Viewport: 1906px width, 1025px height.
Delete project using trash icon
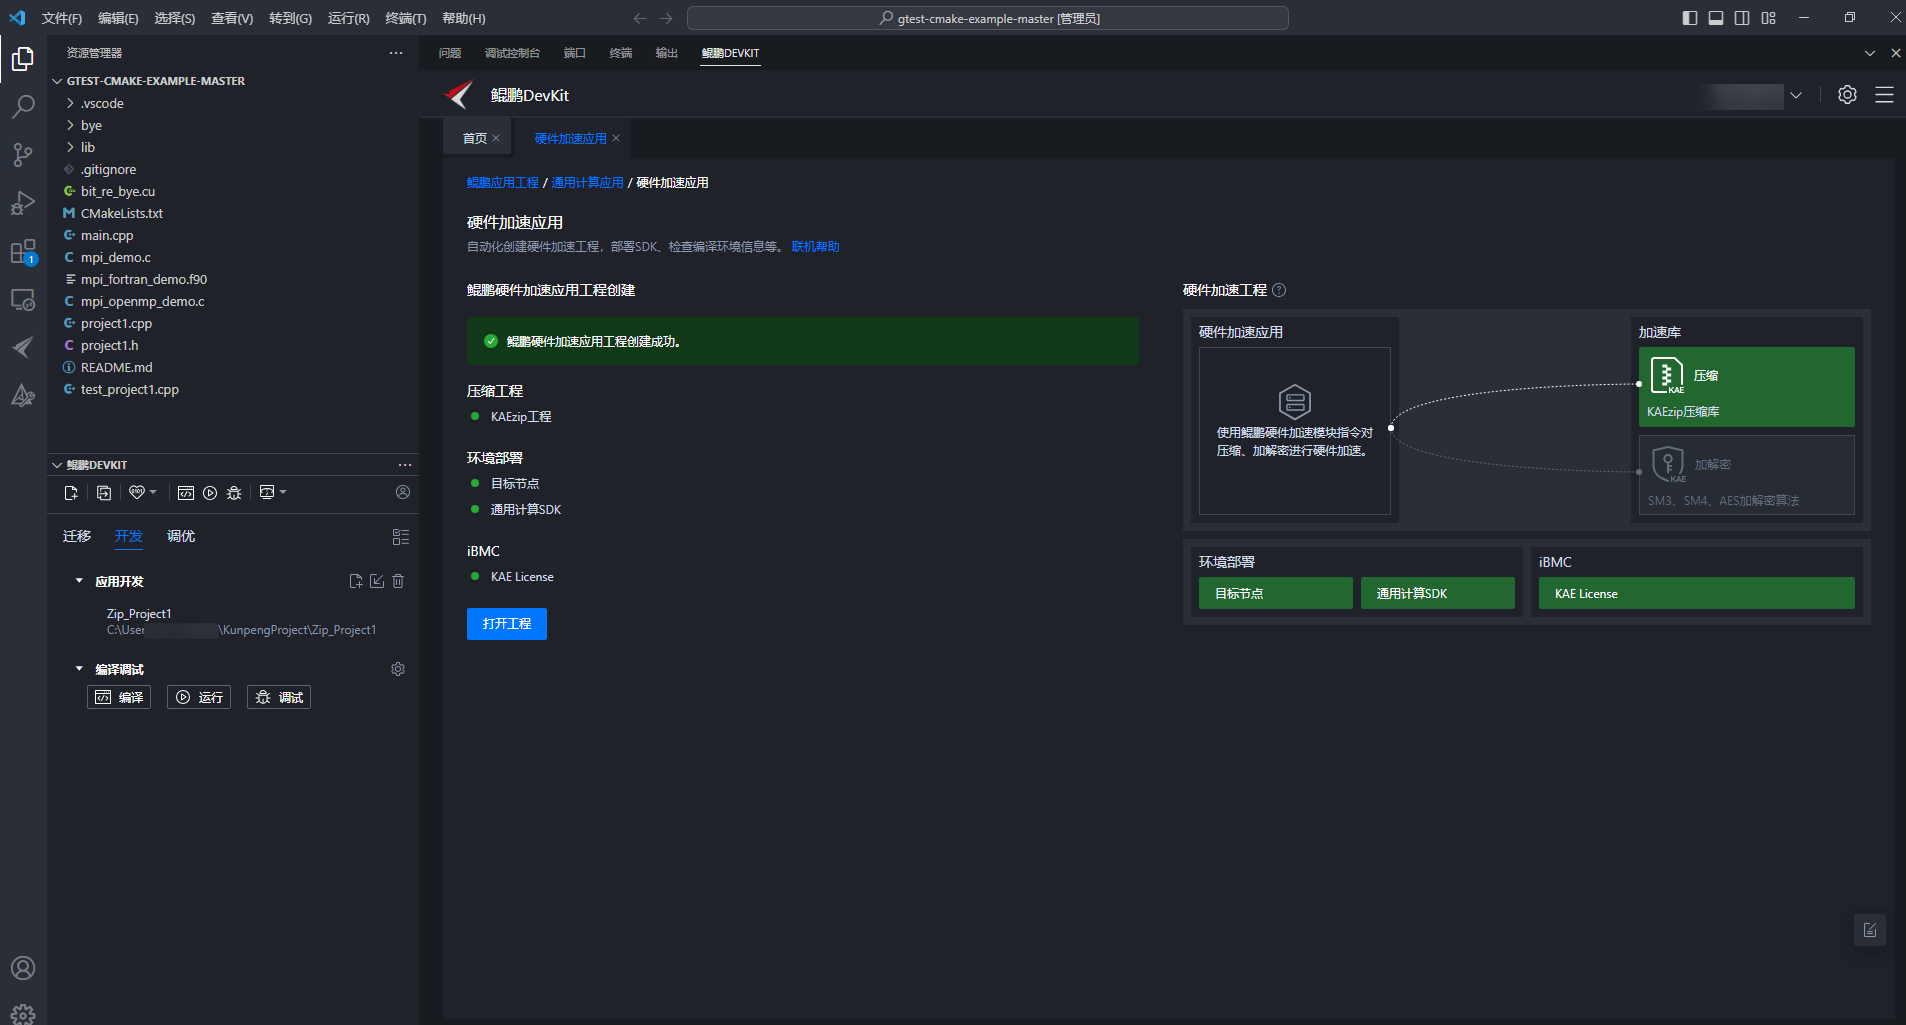[x=398, y=581]
